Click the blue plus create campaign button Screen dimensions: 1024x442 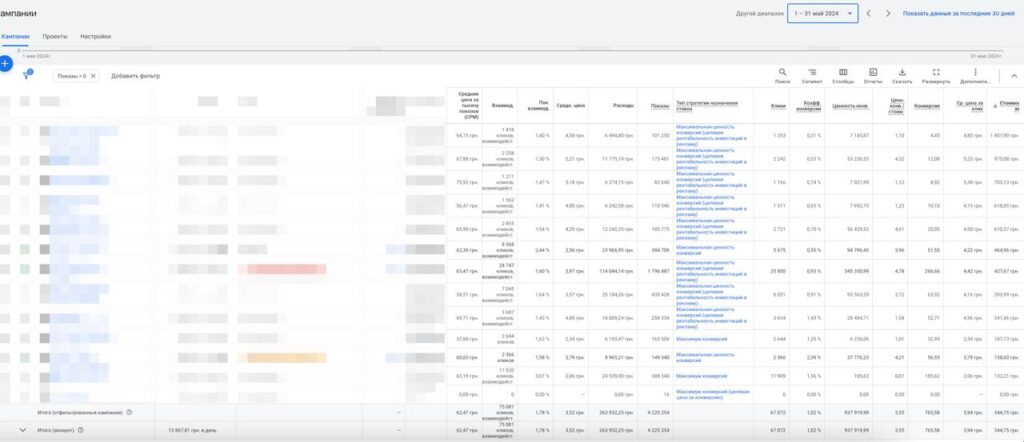(x=5, y=63)
